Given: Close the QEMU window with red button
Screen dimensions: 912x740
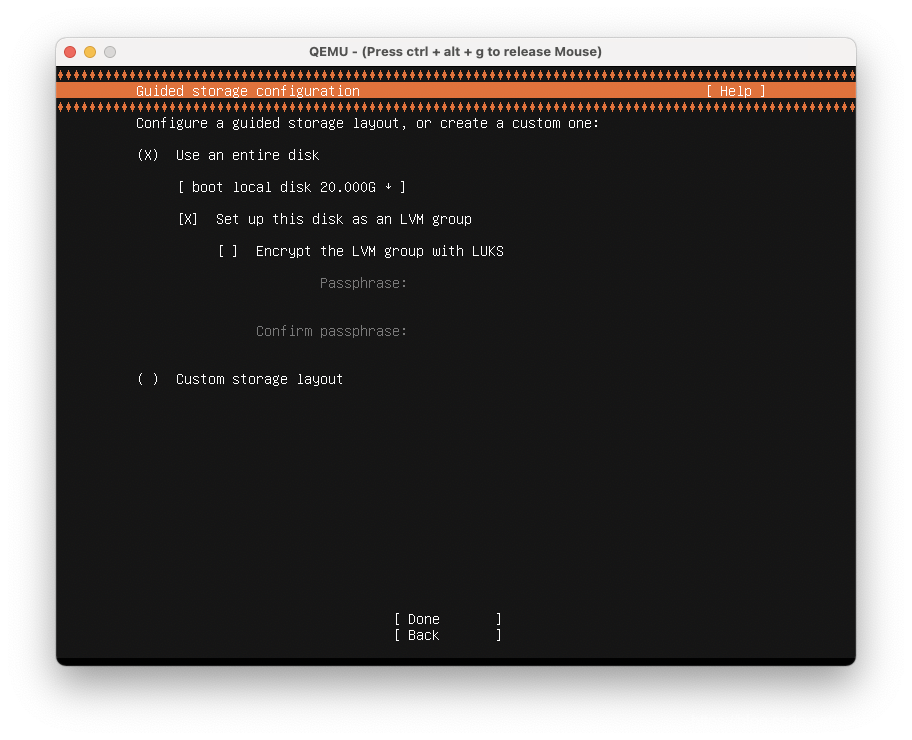Looking at the screenshot, I should click(70, 52).
